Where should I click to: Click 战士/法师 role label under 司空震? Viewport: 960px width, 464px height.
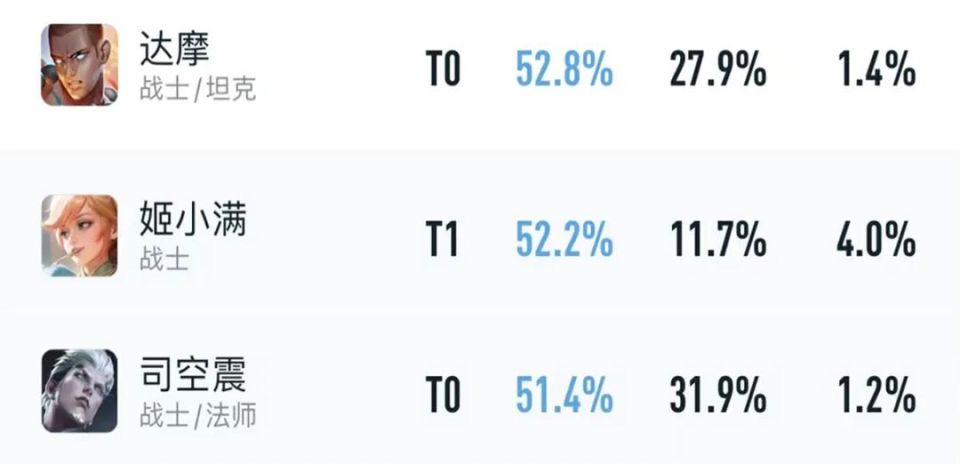(x=198, y=415)
